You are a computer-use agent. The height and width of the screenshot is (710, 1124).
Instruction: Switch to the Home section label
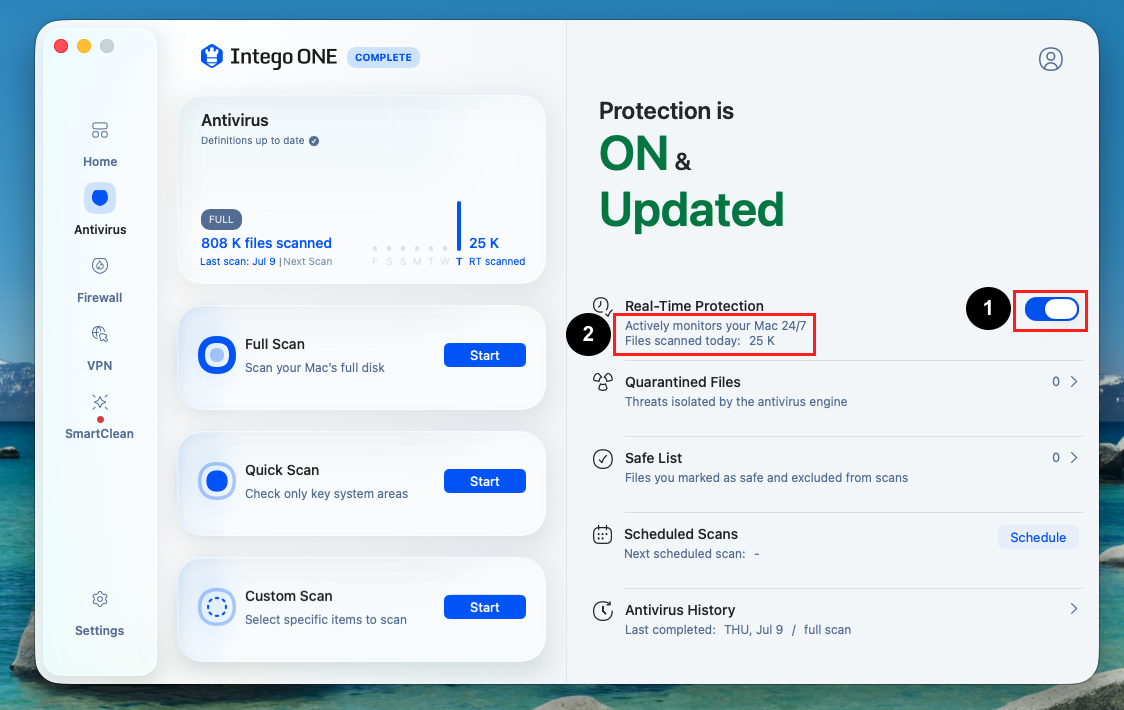(100, 162)
